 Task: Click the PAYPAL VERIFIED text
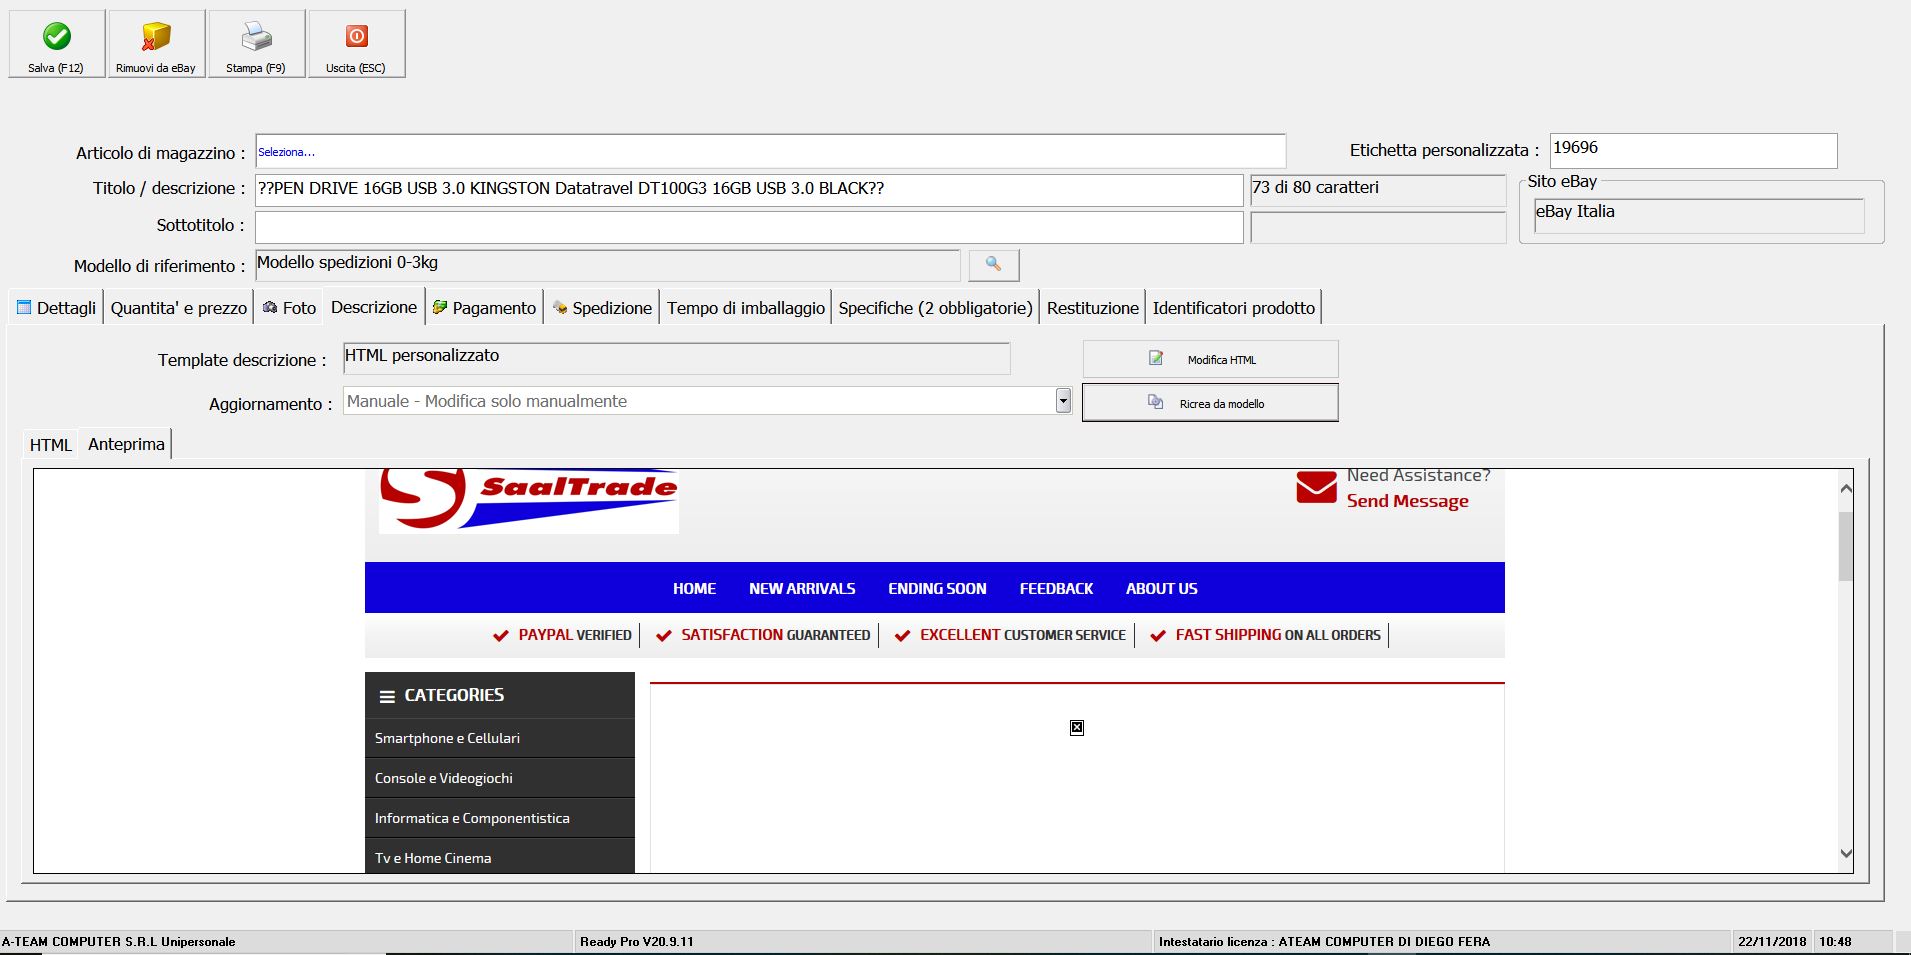coord(575,635)
